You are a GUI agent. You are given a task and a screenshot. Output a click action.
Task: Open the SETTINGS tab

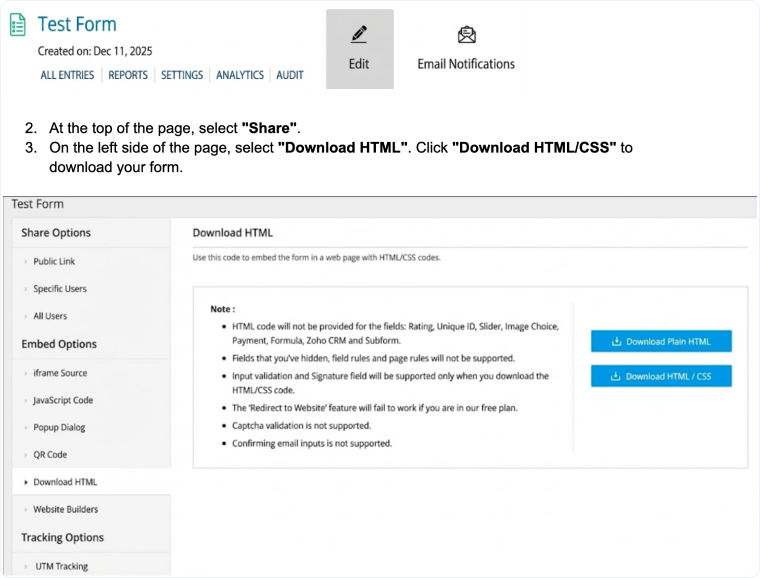point(182,75)
